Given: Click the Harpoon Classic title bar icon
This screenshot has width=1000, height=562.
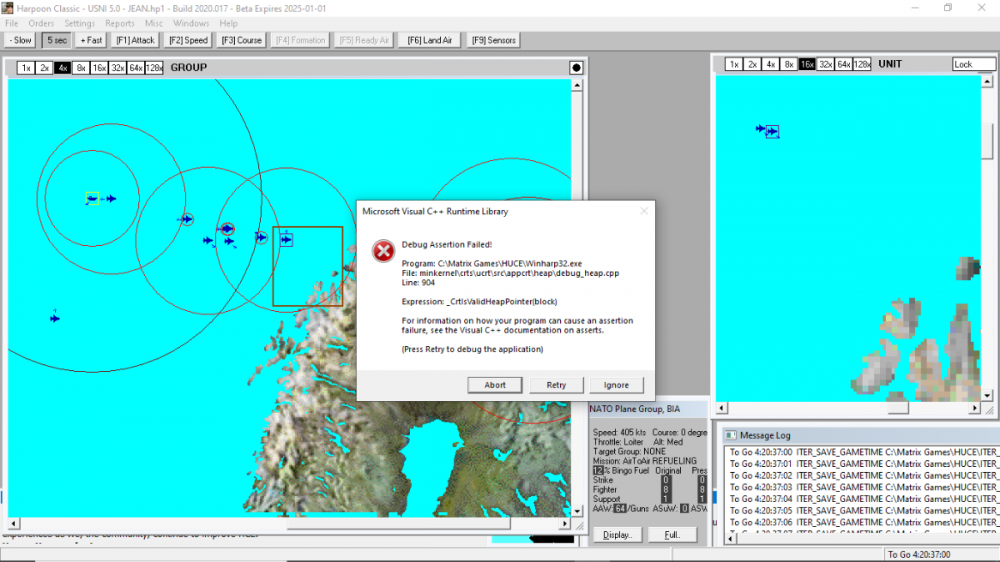Looking at the screenshot, I should tap(7, 8).
